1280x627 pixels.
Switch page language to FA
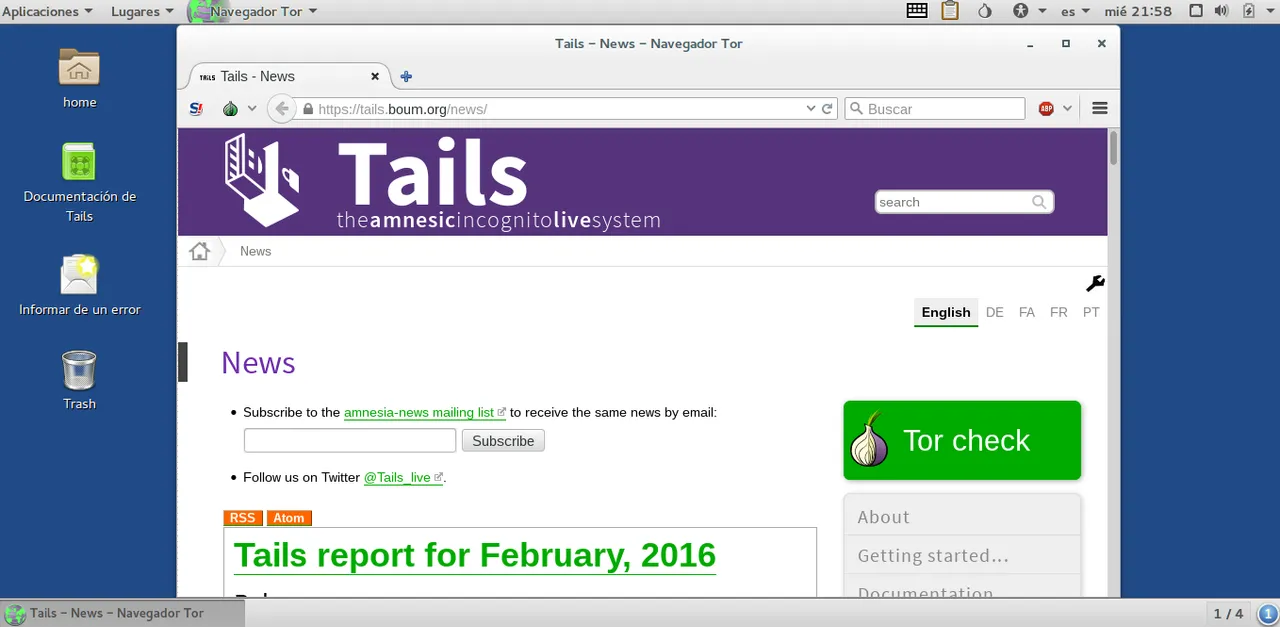pos(1027,312)
